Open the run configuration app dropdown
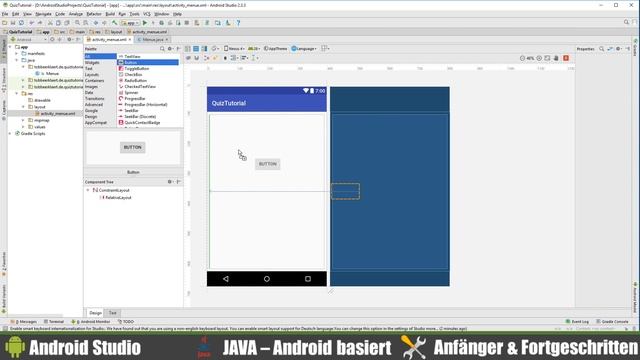This screenshot has height=360, width=640. coord(131,23)
